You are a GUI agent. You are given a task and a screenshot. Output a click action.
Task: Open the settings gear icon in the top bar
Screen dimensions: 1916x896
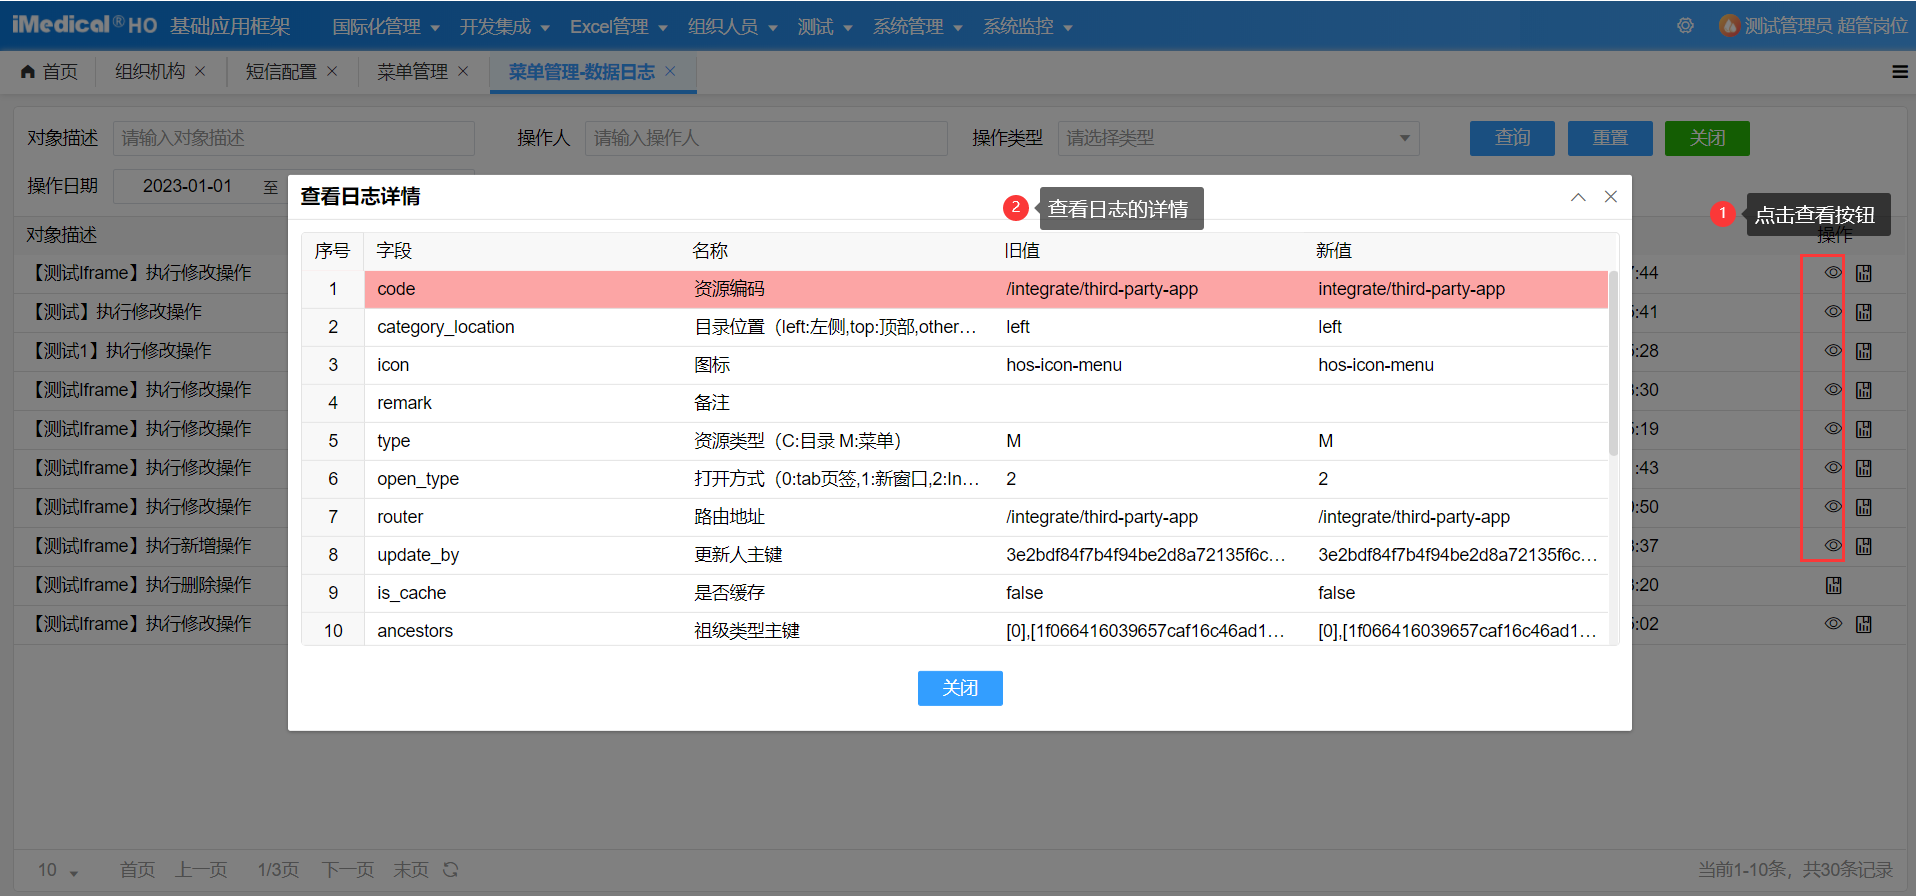tap(1685, 26)
